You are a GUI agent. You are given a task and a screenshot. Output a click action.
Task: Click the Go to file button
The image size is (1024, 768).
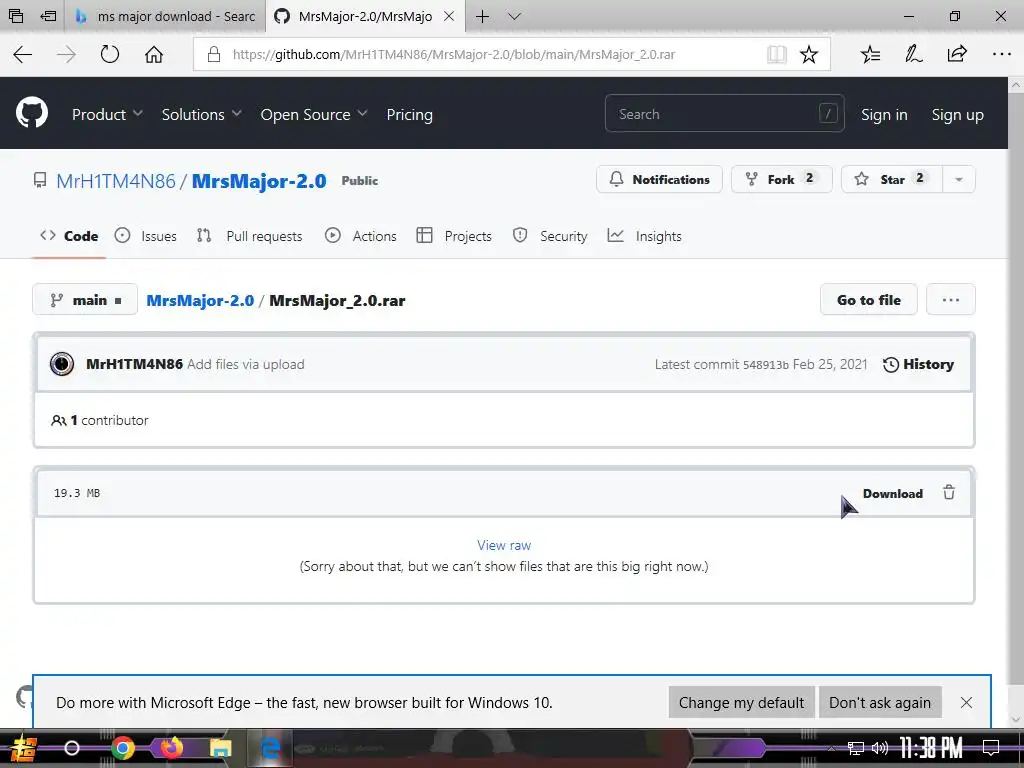(x=869, y=300)
